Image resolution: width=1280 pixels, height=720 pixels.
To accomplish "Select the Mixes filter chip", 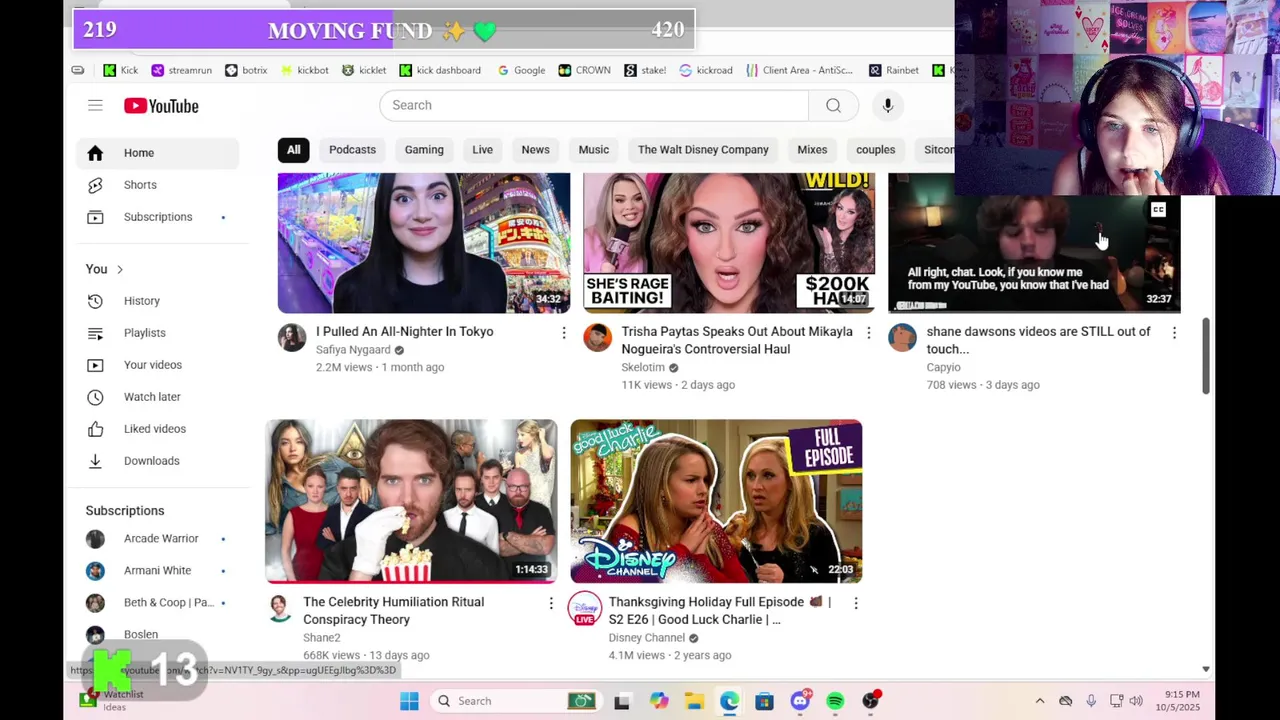I will (x=812, y=150).
